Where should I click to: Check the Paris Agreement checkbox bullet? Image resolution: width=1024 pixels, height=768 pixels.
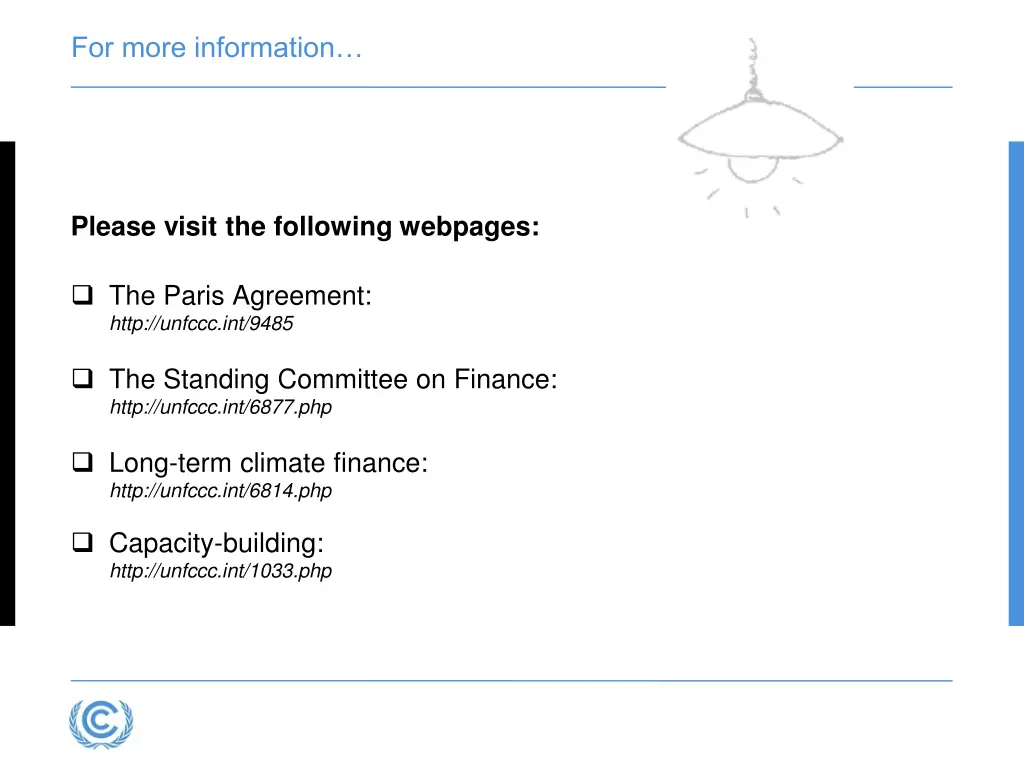click(82, 295)
